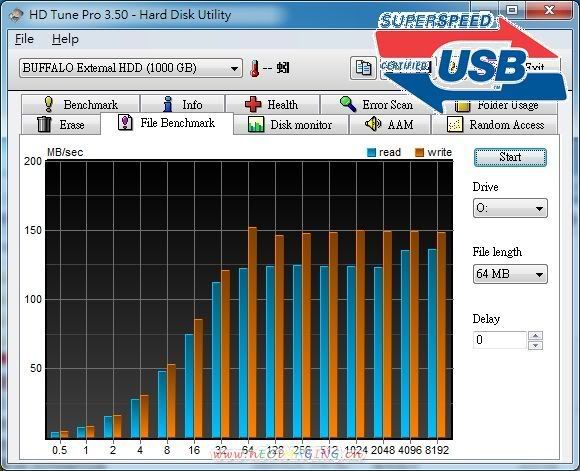This screenshot has width=580, height=471.
Task: Click the Random Access scatter icon
Action: click(x=455, y=124)
